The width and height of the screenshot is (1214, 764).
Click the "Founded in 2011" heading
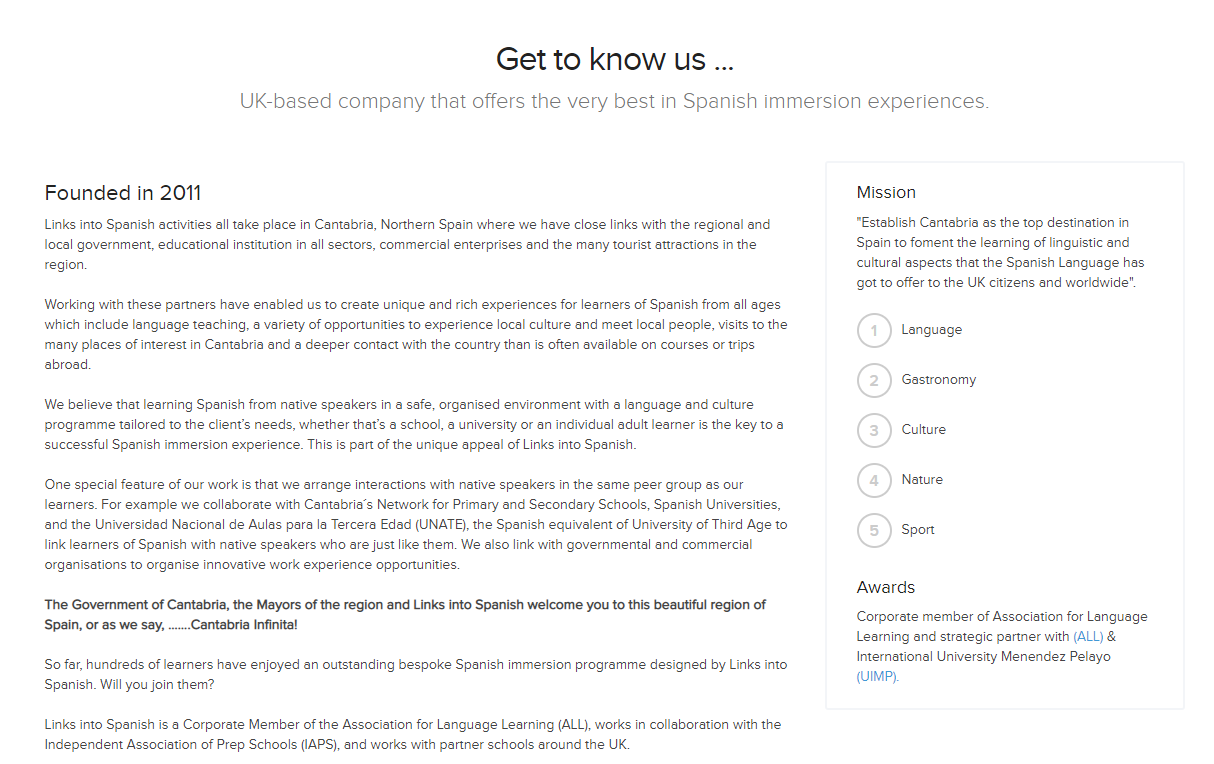[123, 193]
